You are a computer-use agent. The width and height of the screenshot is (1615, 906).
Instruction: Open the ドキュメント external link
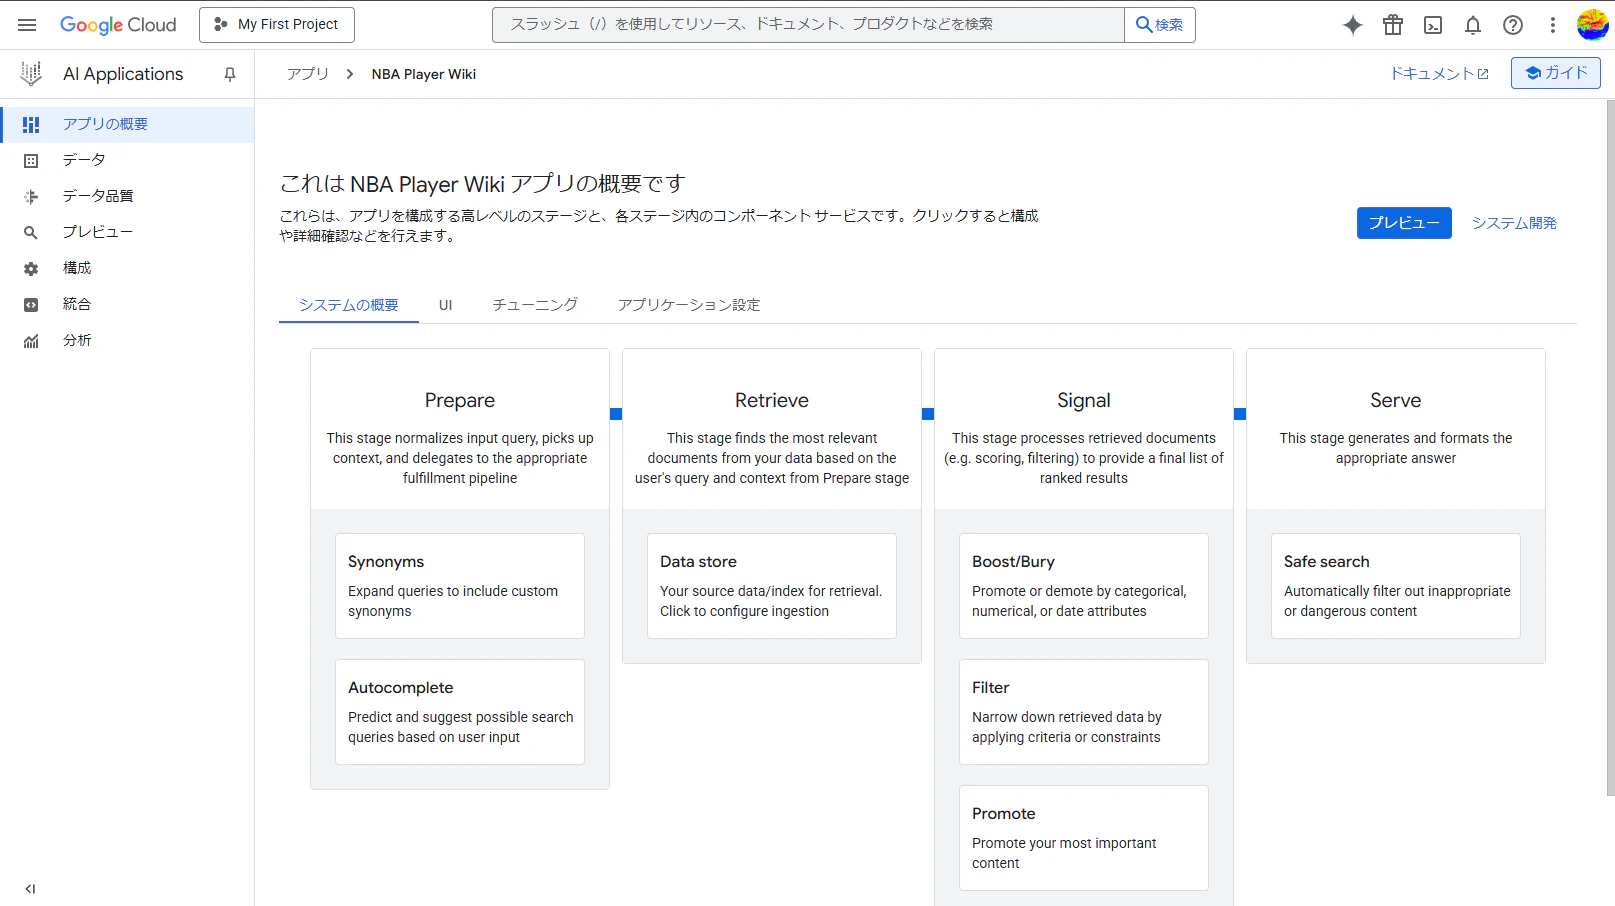tap(1439, 74)
